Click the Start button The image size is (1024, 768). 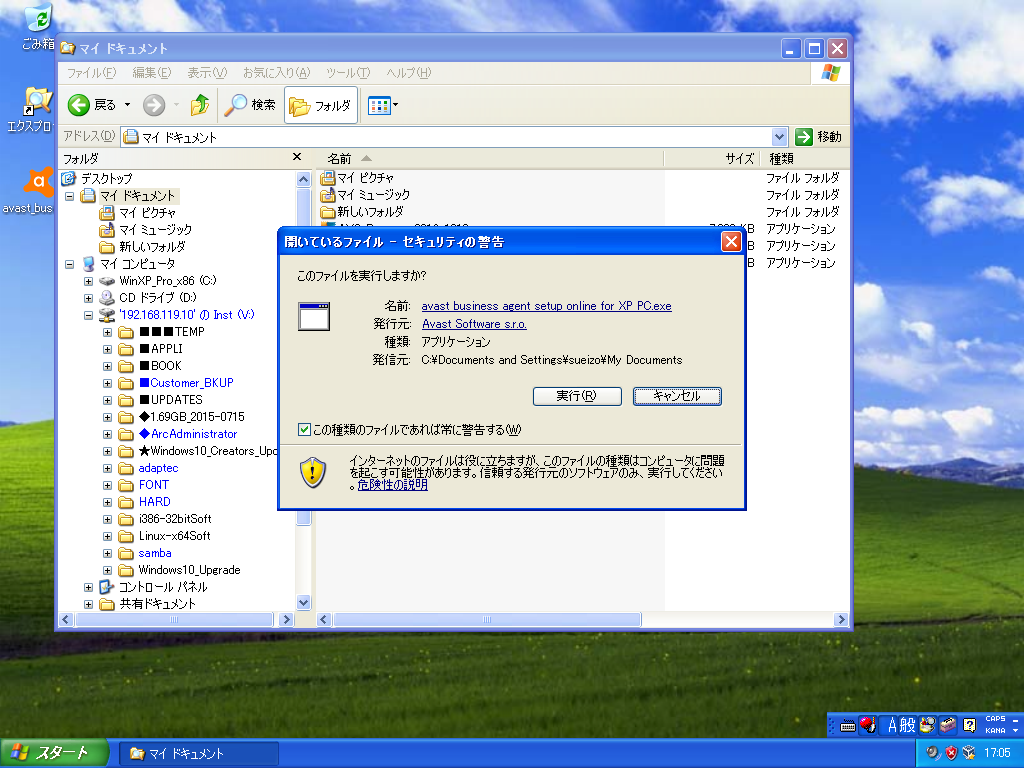pyautogui.click(x=54, y=753)
